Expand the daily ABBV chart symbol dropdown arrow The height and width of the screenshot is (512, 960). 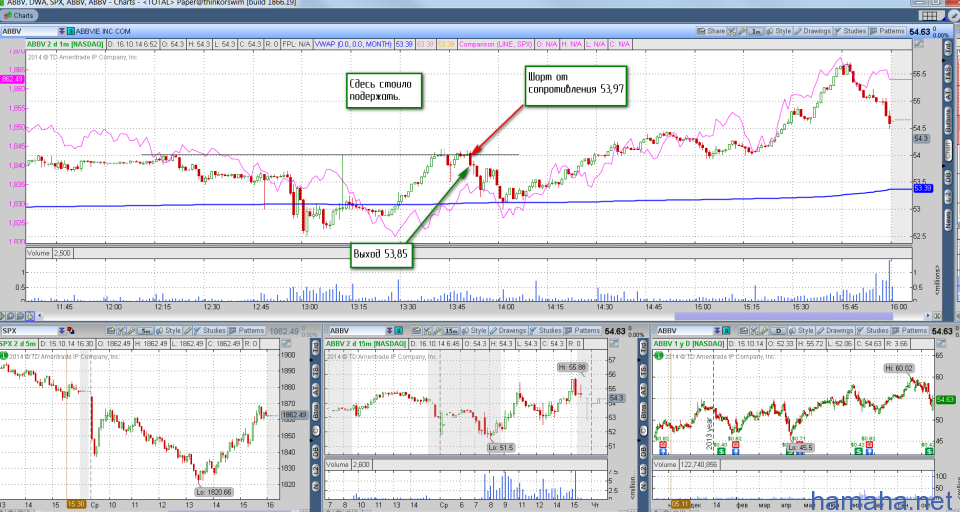click(x=717, y=331)
